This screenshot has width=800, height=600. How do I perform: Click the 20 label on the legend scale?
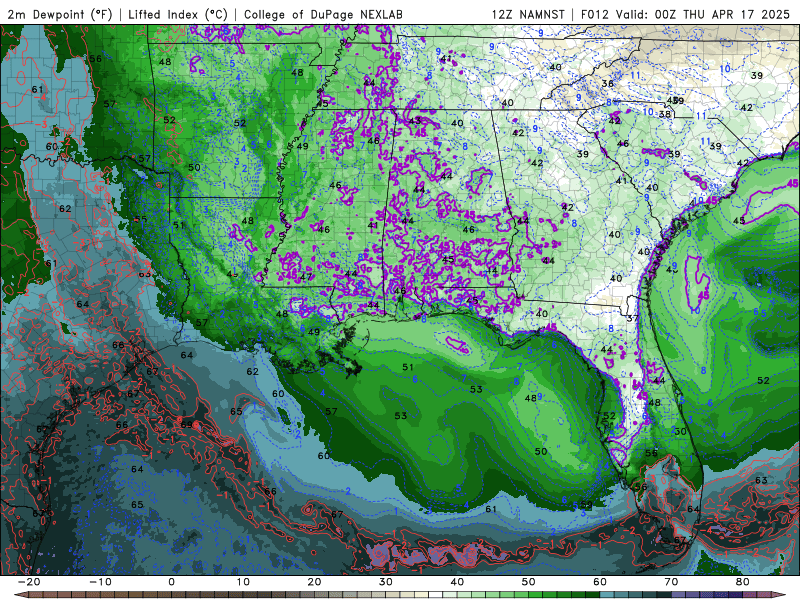pyautogui.click(x=314, y=582)
